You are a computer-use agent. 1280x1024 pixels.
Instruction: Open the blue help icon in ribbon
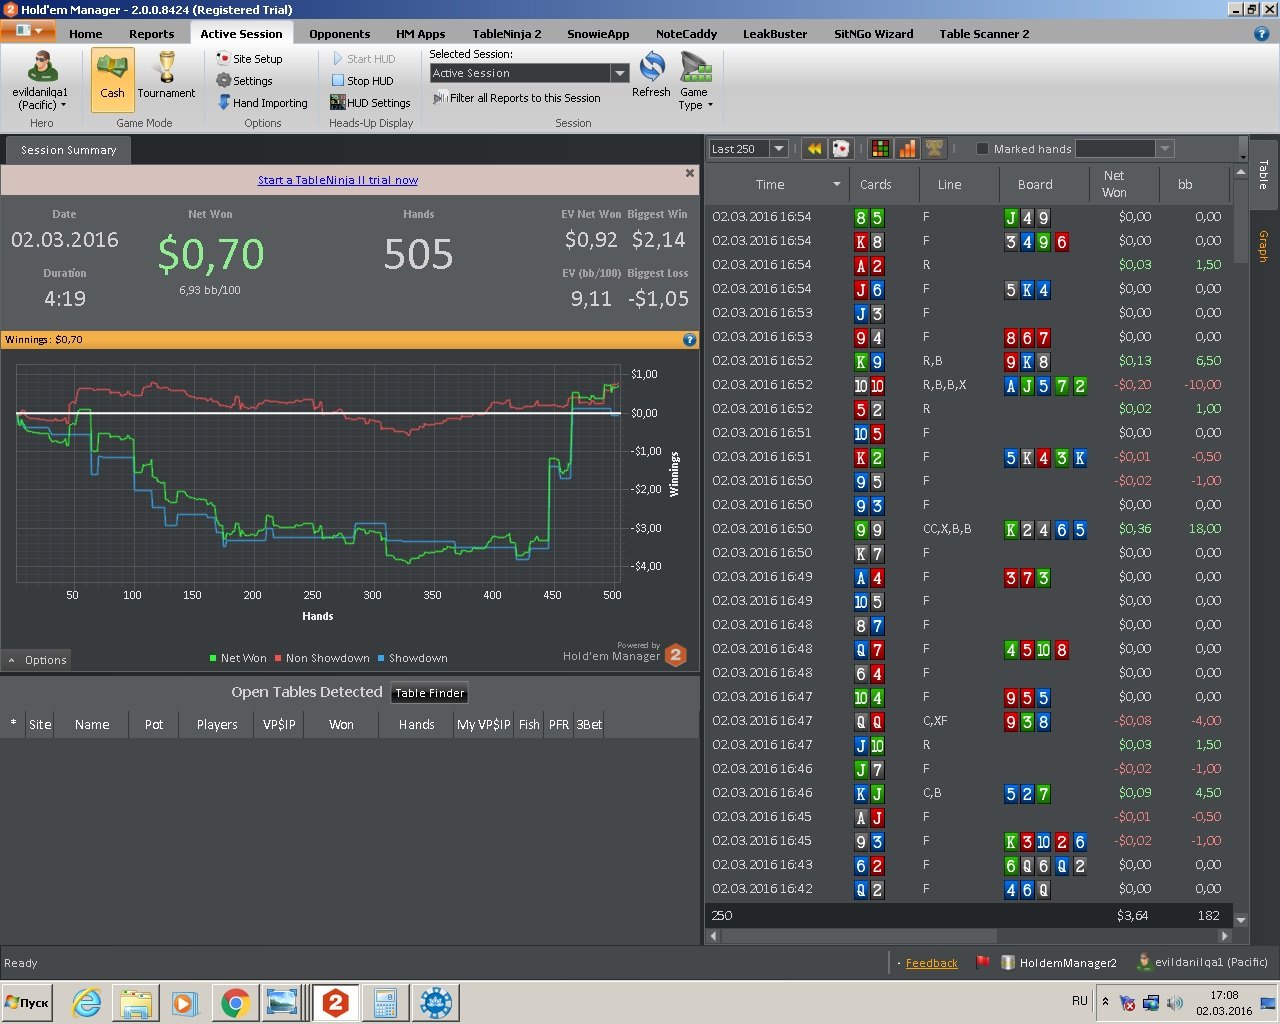pyautogui.click(x=1261, y=33)
